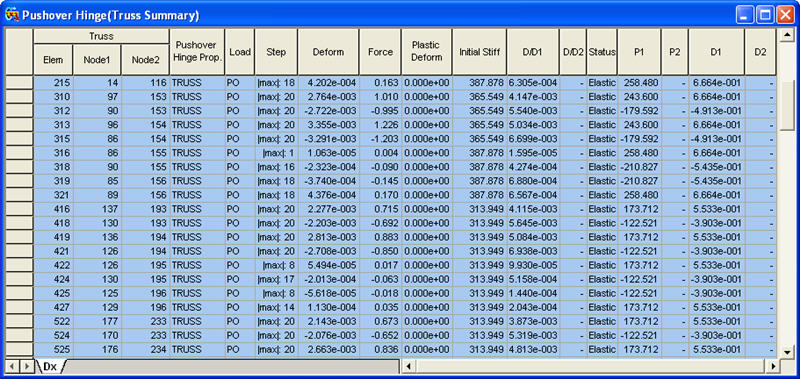Screen dimensions: 800x379
Task: Select row header for element 215
Action: (x=19, y=82)
